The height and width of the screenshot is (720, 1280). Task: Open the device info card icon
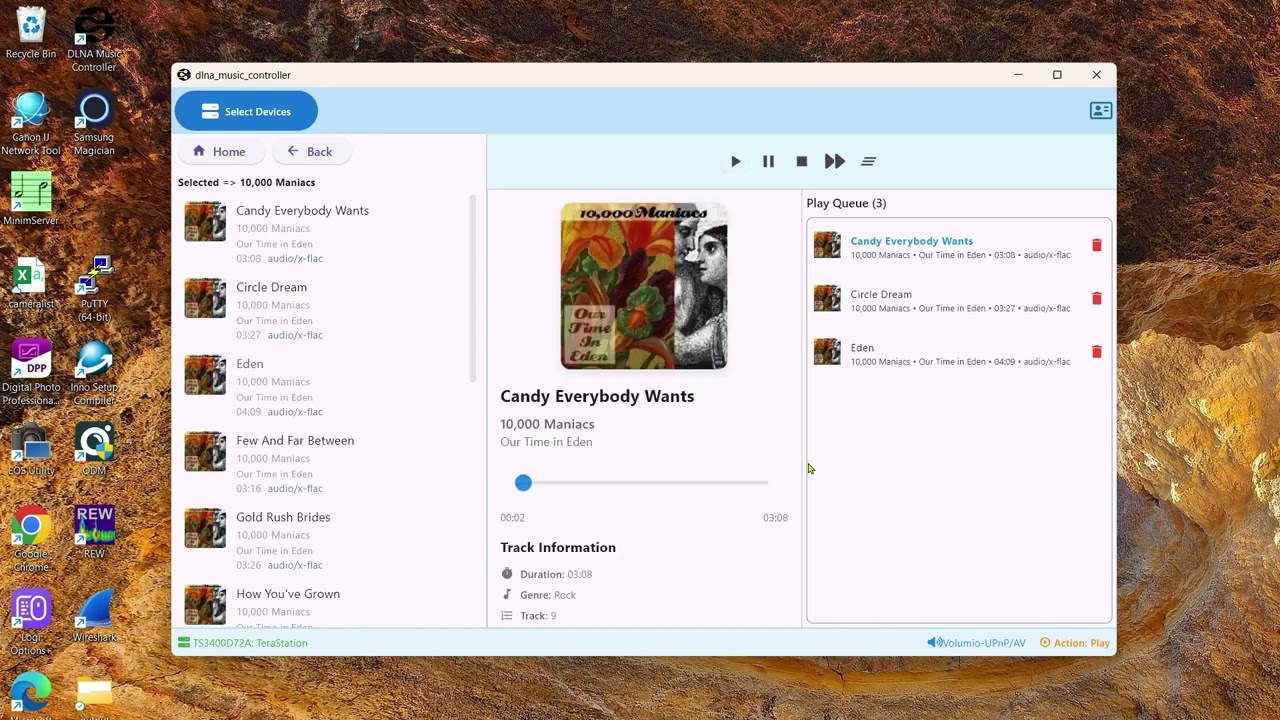point(1100,111)
